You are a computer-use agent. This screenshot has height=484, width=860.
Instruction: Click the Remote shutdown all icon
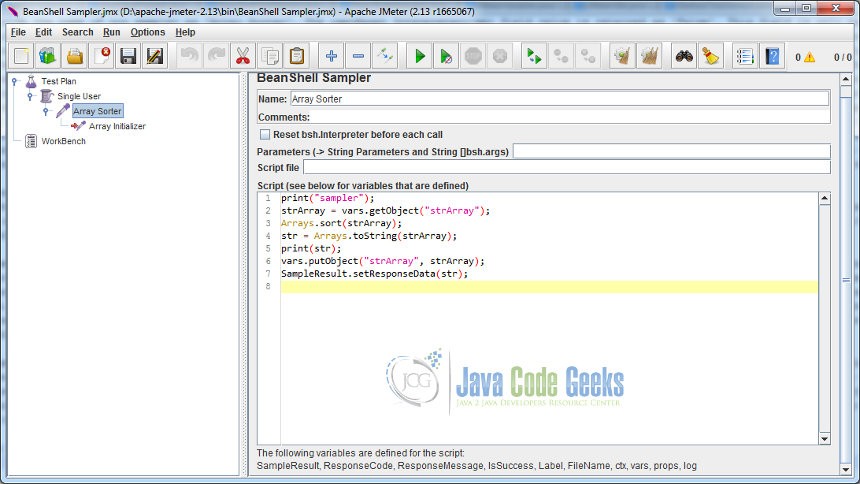point(588,56)
